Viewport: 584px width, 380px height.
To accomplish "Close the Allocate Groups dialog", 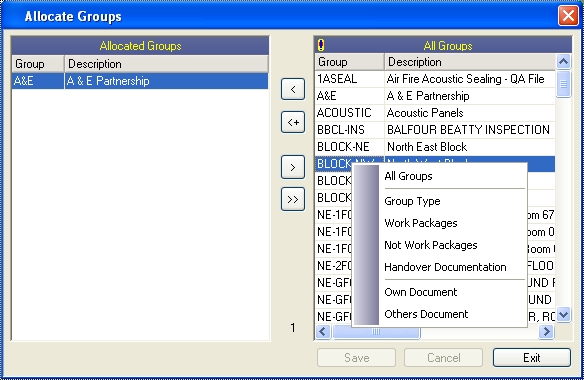I will tap(568, 16).
